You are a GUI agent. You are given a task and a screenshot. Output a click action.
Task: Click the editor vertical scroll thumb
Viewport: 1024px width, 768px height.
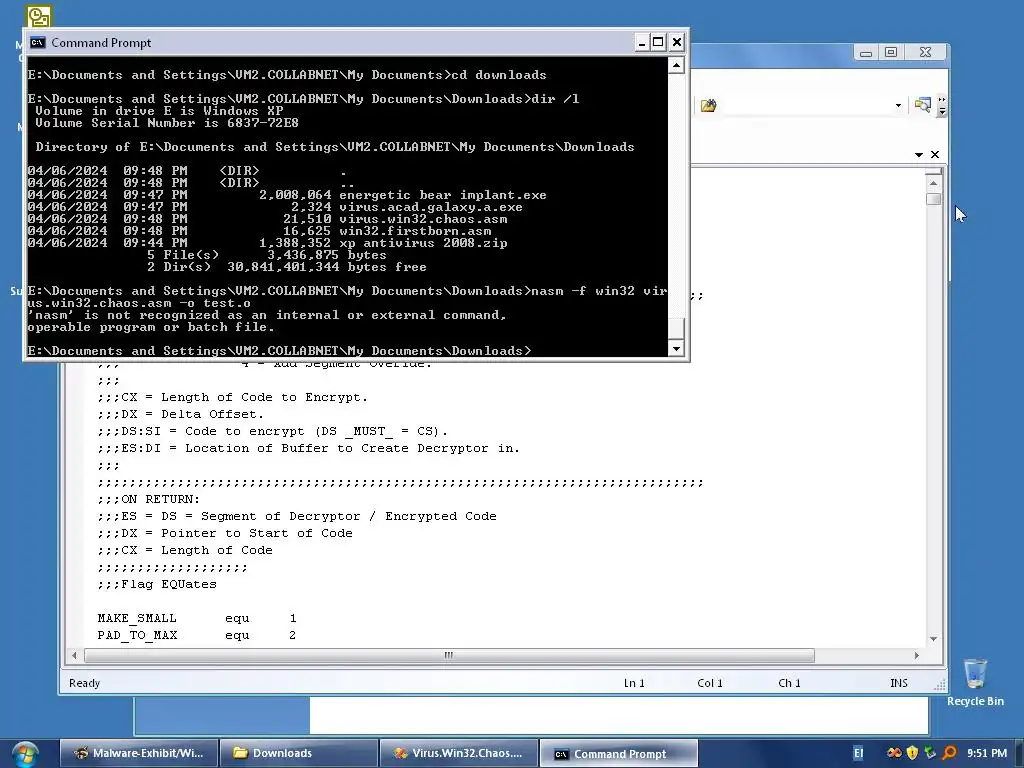tap(933, 199)
